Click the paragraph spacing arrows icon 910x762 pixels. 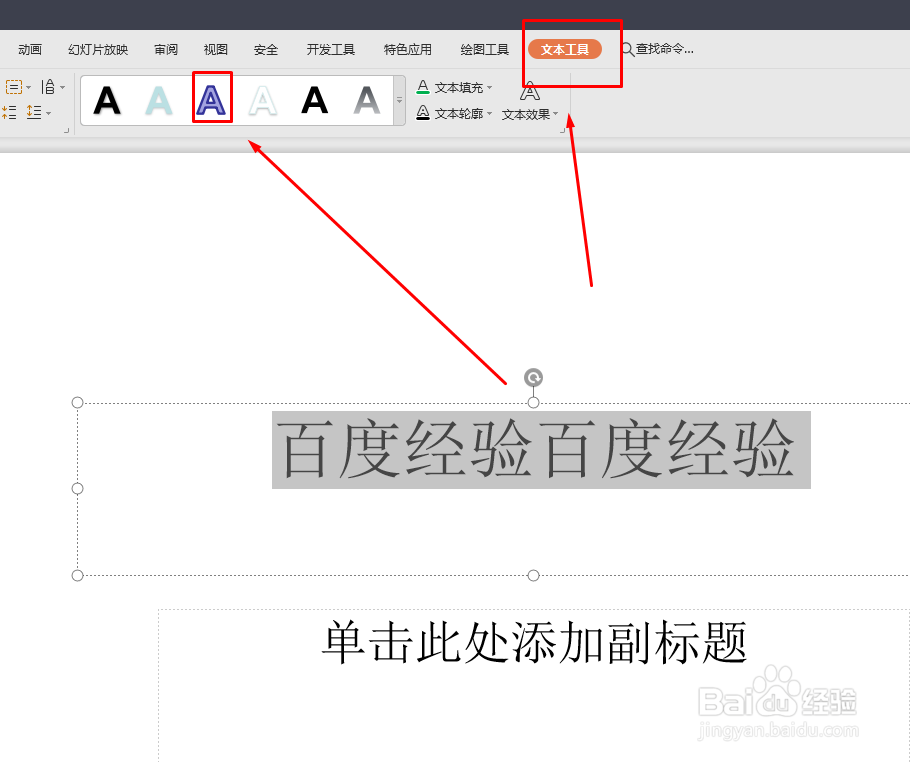9,112
